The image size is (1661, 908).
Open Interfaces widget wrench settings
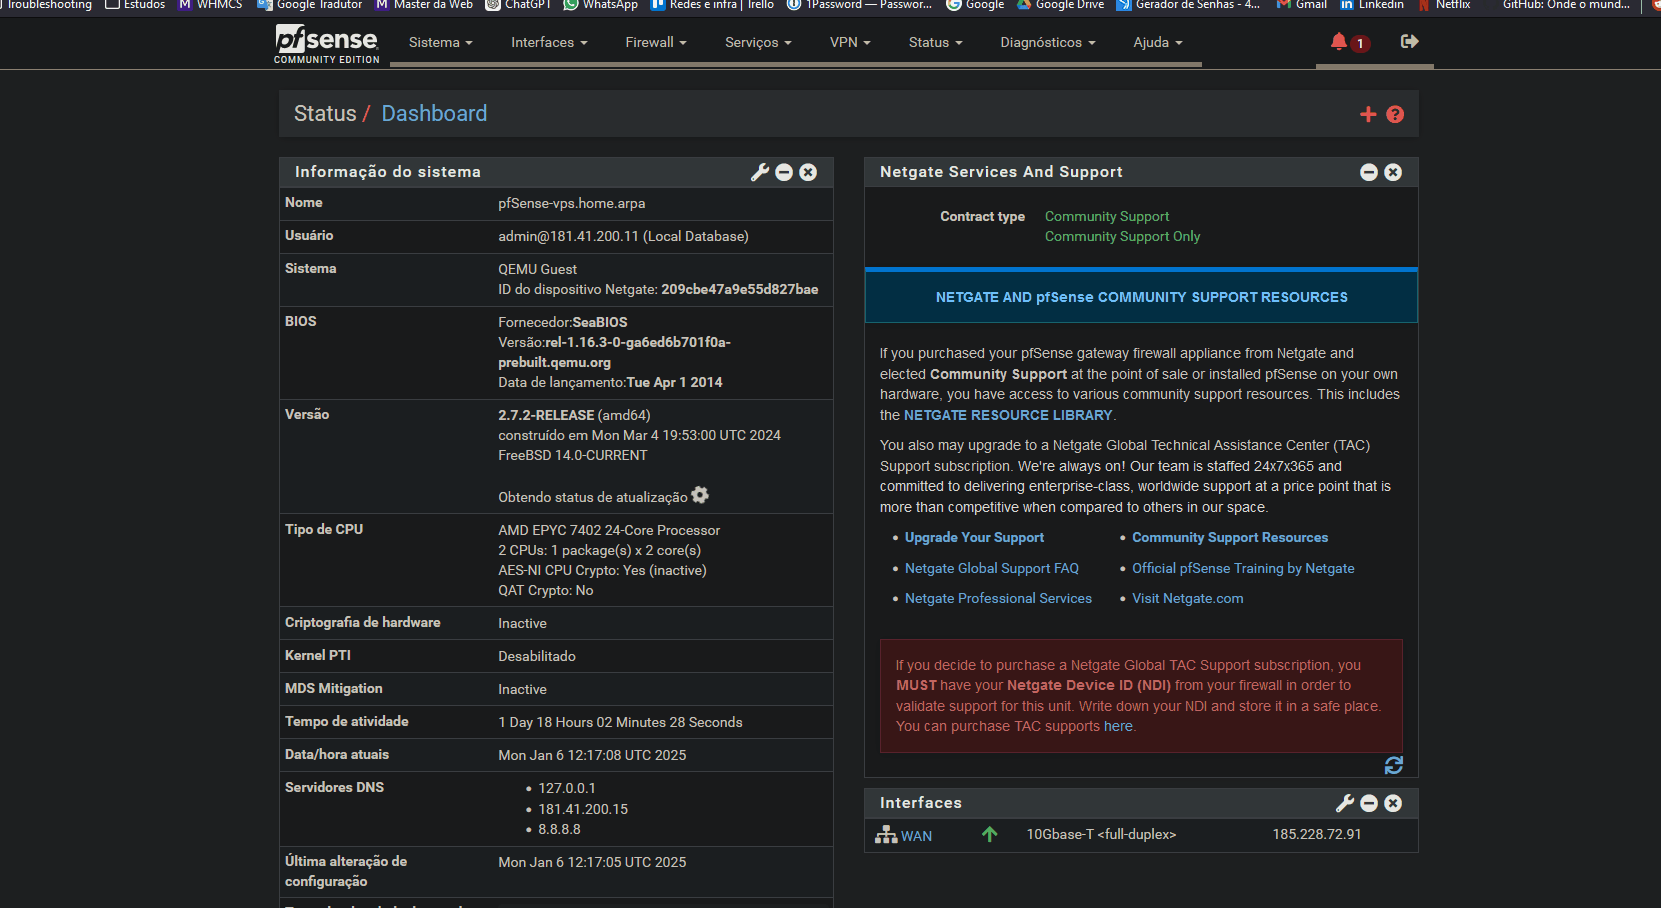pos(1345,803)
